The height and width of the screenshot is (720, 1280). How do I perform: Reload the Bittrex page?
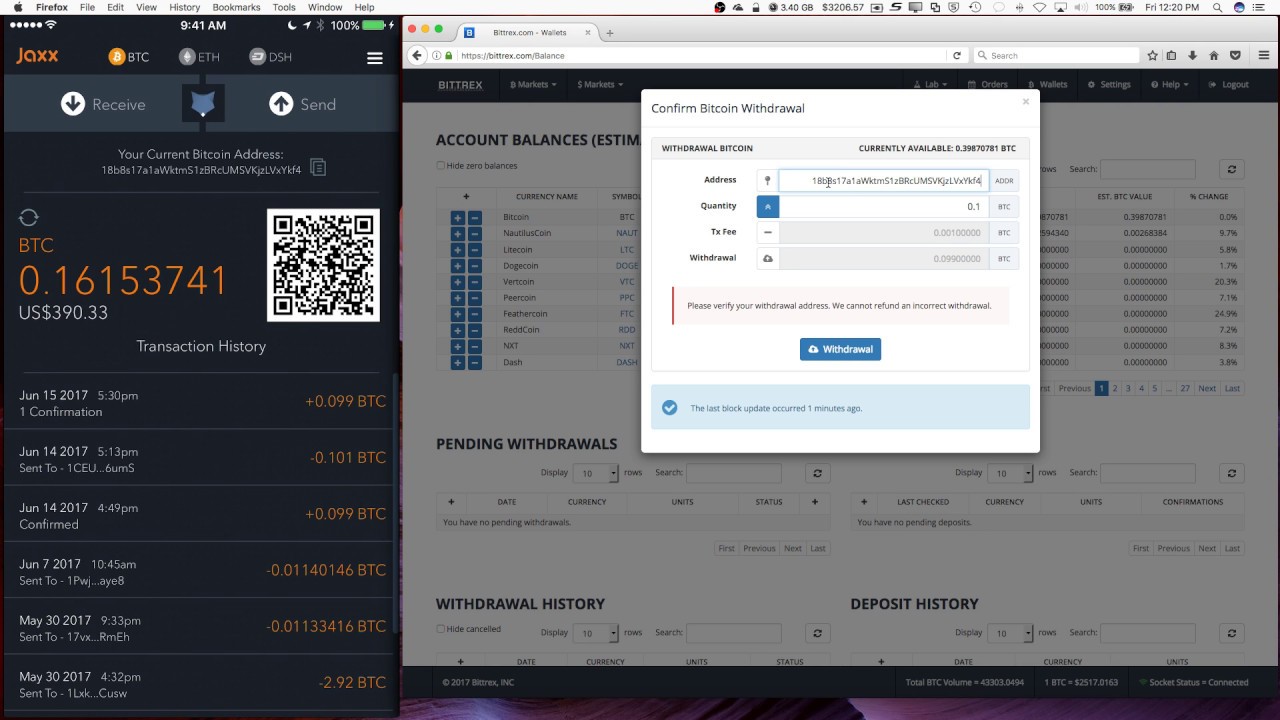(957, 55)
